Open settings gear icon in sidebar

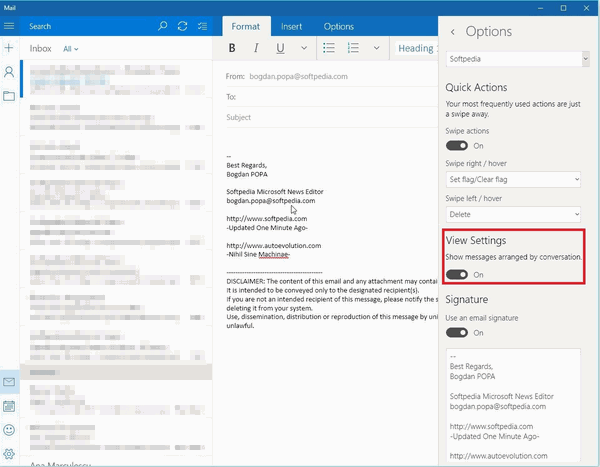click(x=9, y=454)
